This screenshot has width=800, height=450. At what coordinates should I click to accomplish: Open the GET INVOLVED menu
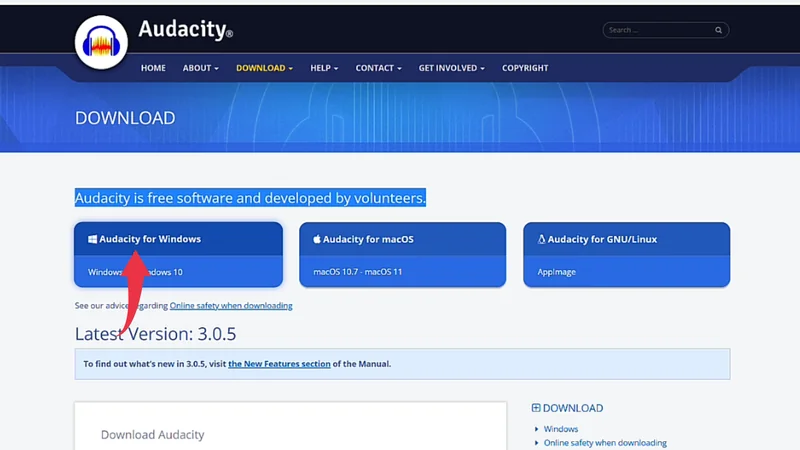coord(451,68)
